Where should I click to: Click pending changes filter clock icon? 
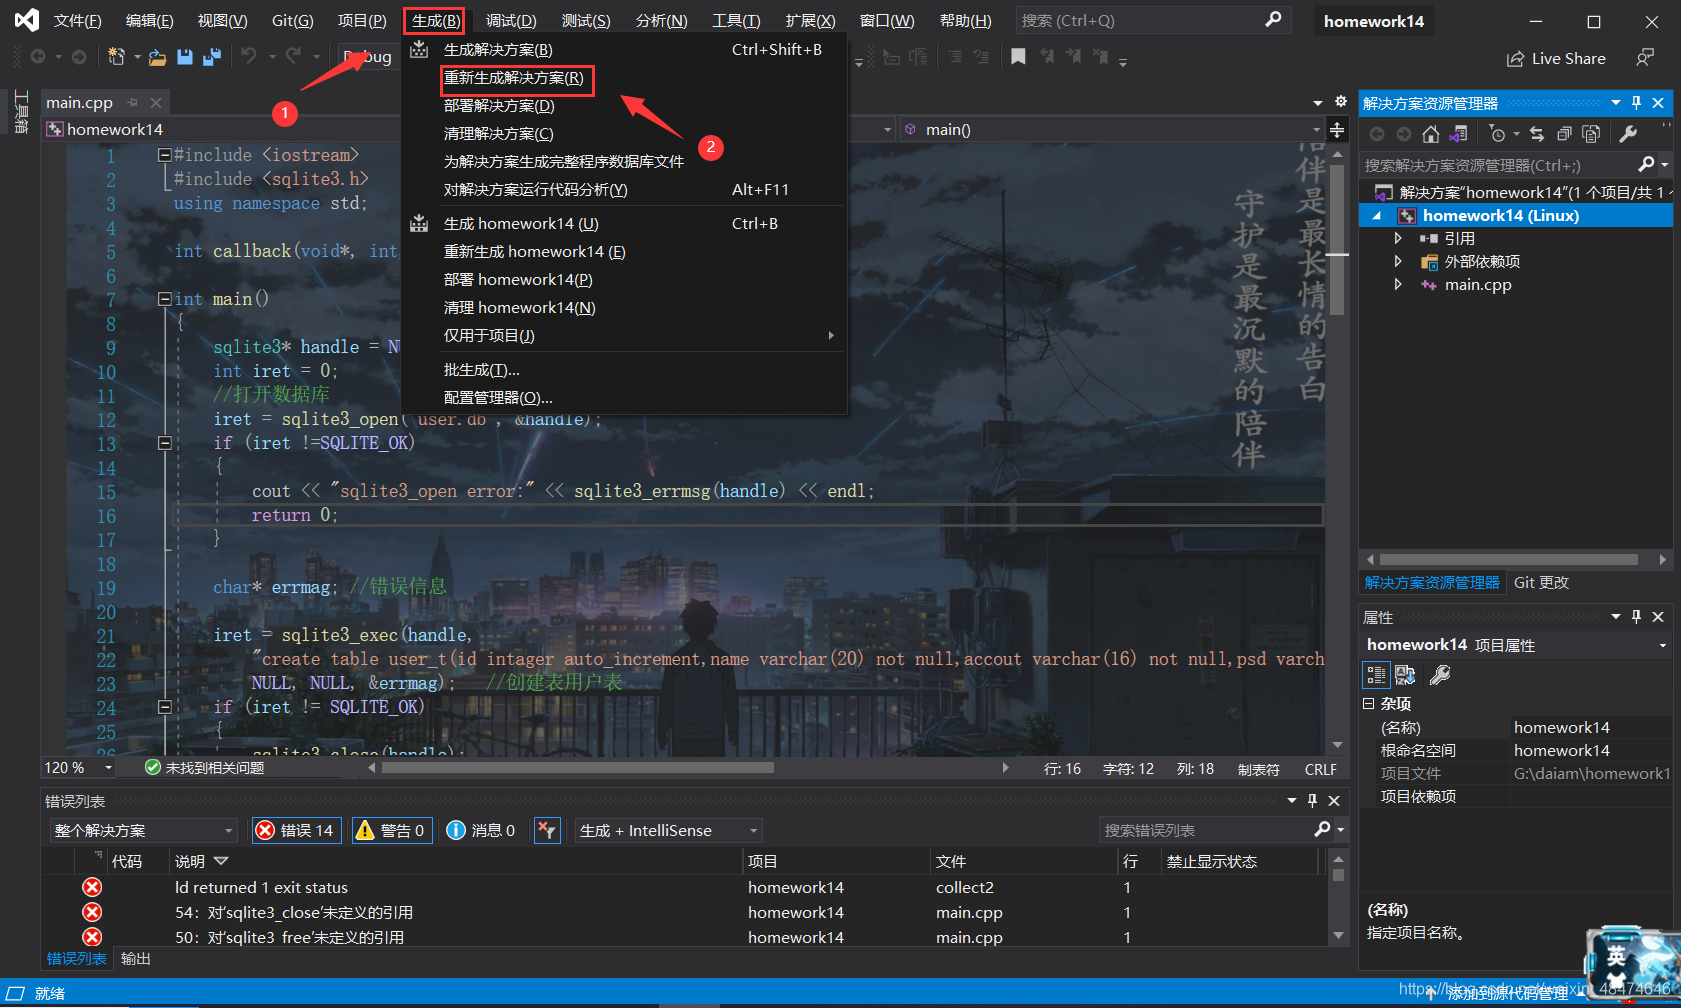click(x=1497, y=134)
